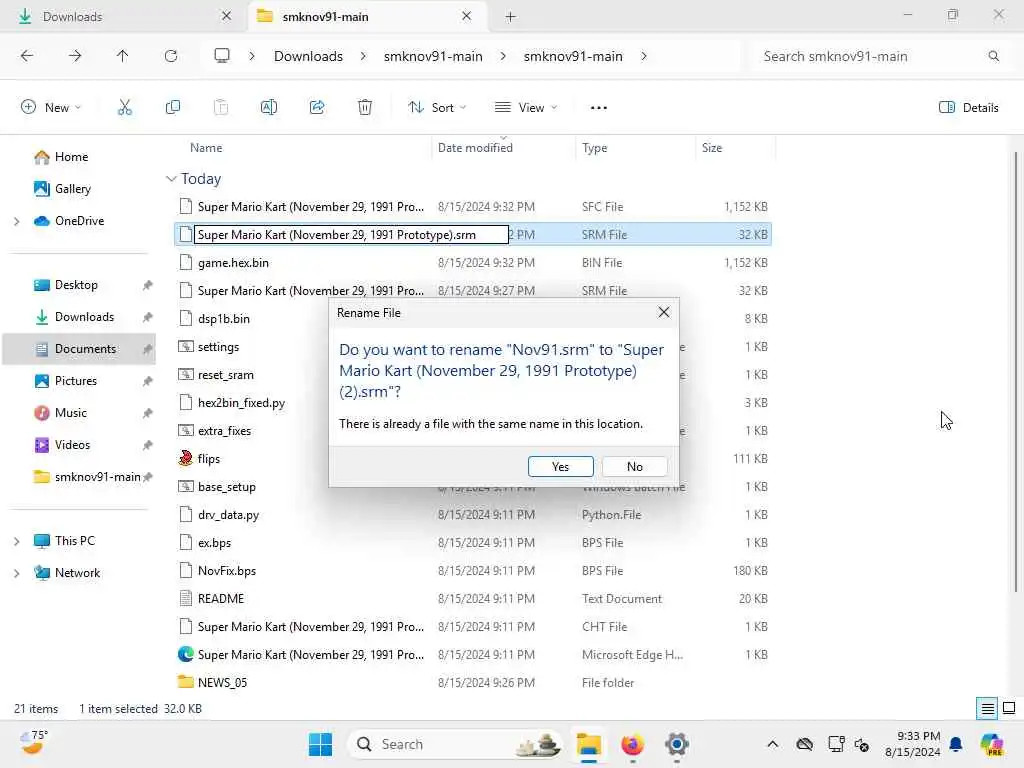Click No in the Rename File dialog
This screenshot has width=1024, height=768.
tap(634, 466)
